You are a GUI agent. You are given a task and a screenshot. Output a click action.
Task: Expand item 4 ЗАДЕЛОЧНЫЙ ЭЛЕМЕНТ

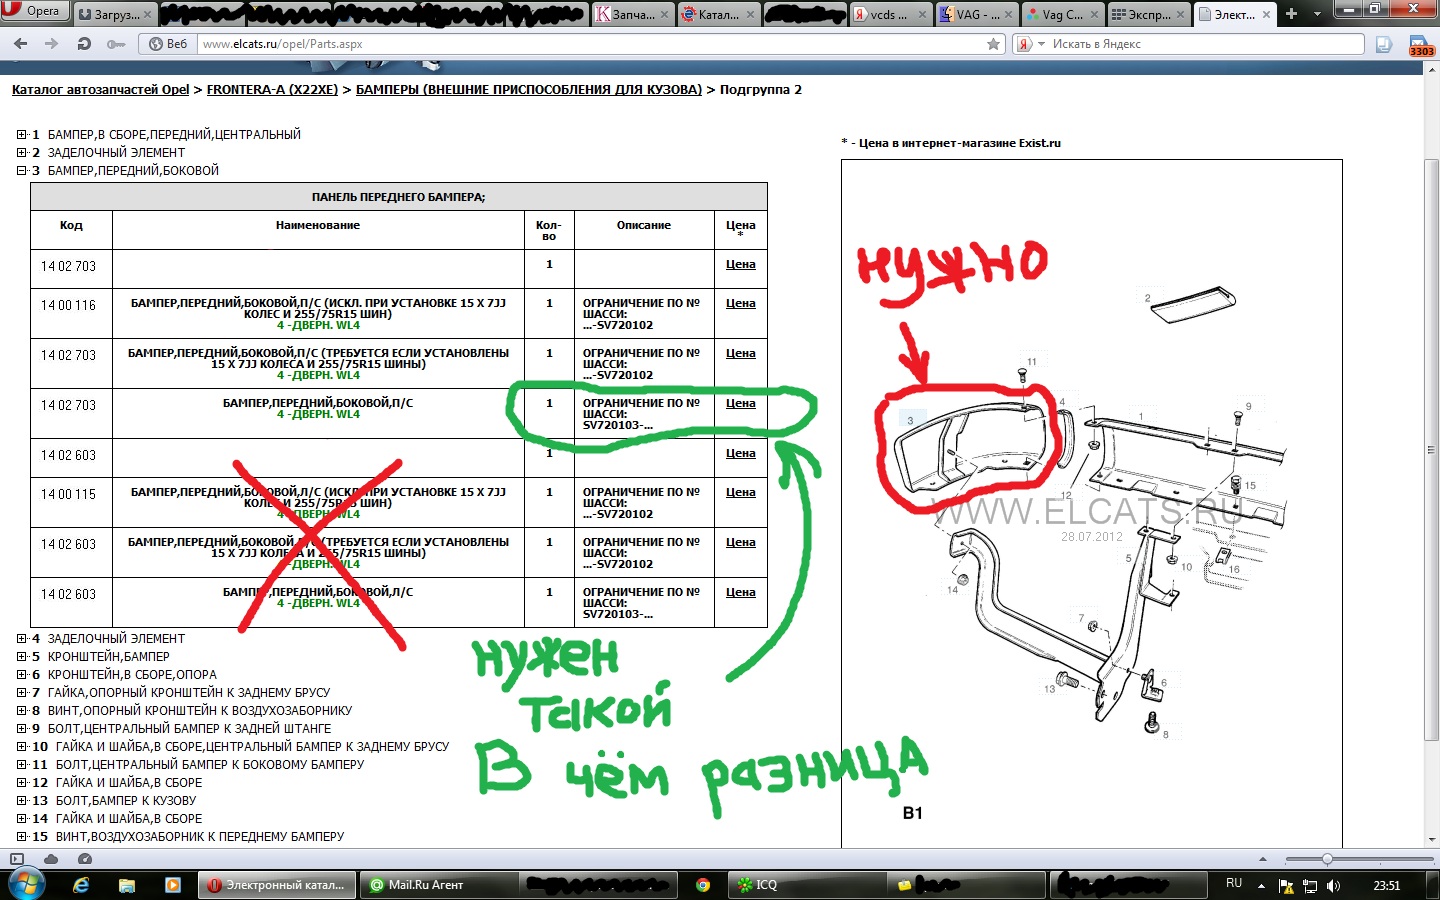(x=21, y=638)
